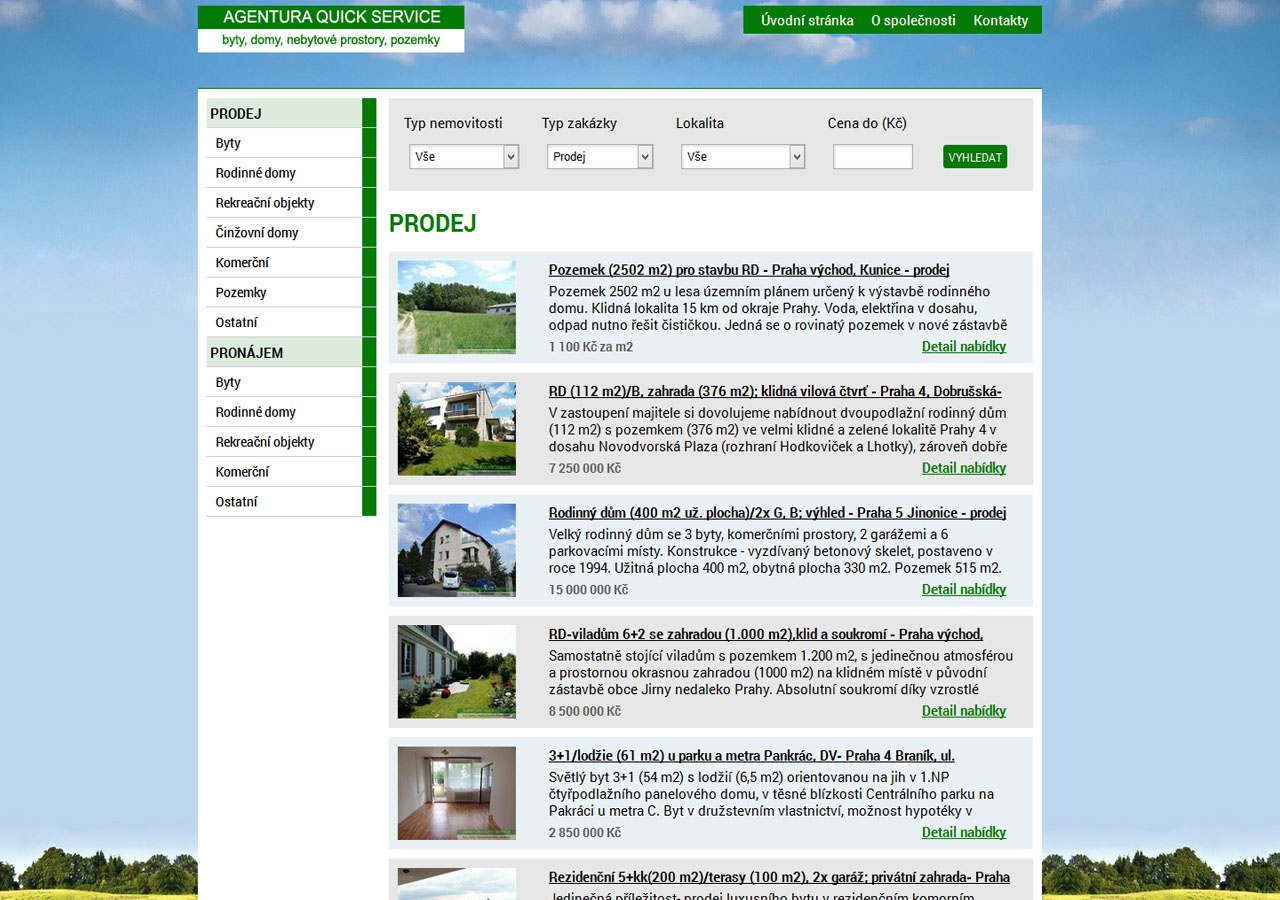1280x900 pixels.
Task: Open Rodinné domy in the PRODEJ section
Action: coord(291,173)
